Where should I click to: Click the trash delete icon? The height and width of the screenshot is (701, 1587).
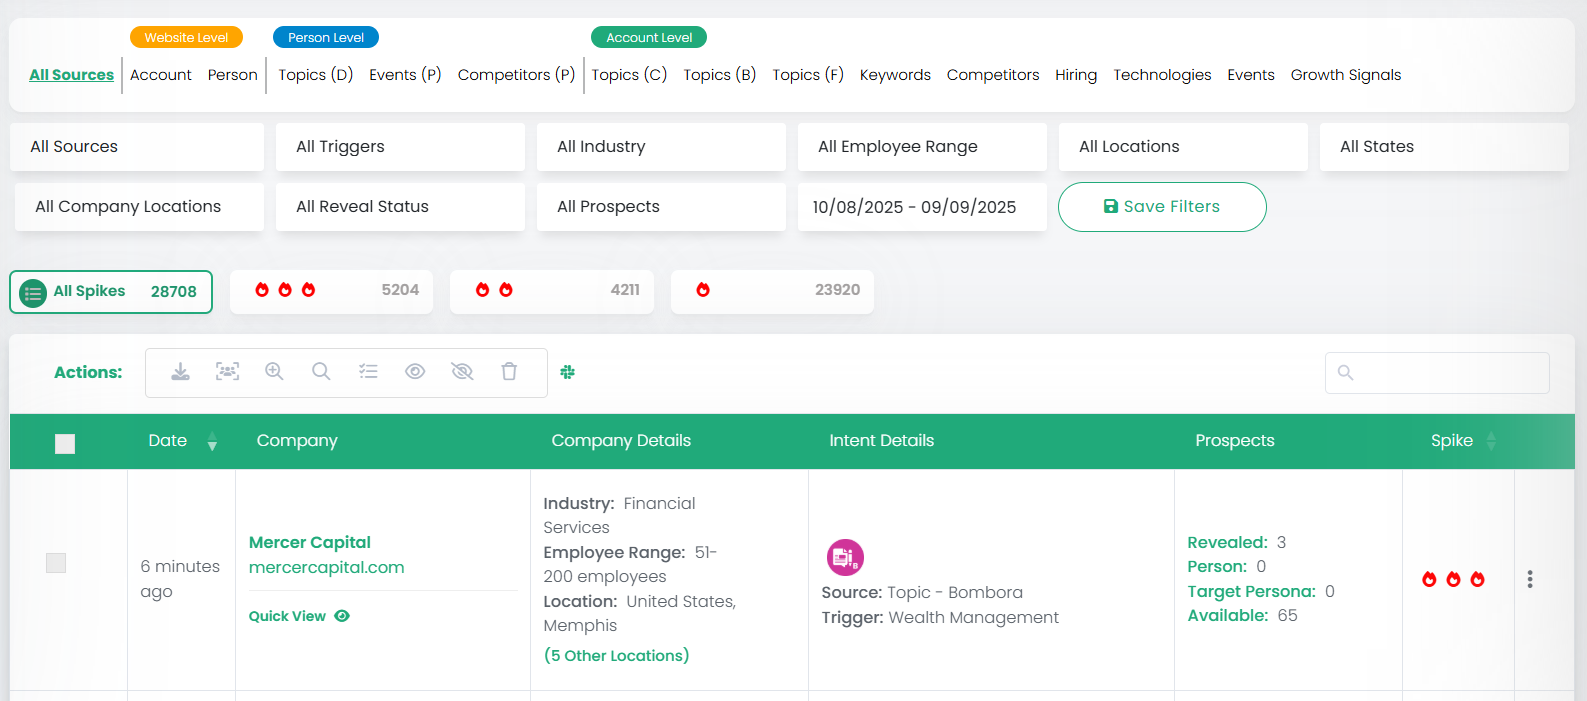click(x=509, y=372)
